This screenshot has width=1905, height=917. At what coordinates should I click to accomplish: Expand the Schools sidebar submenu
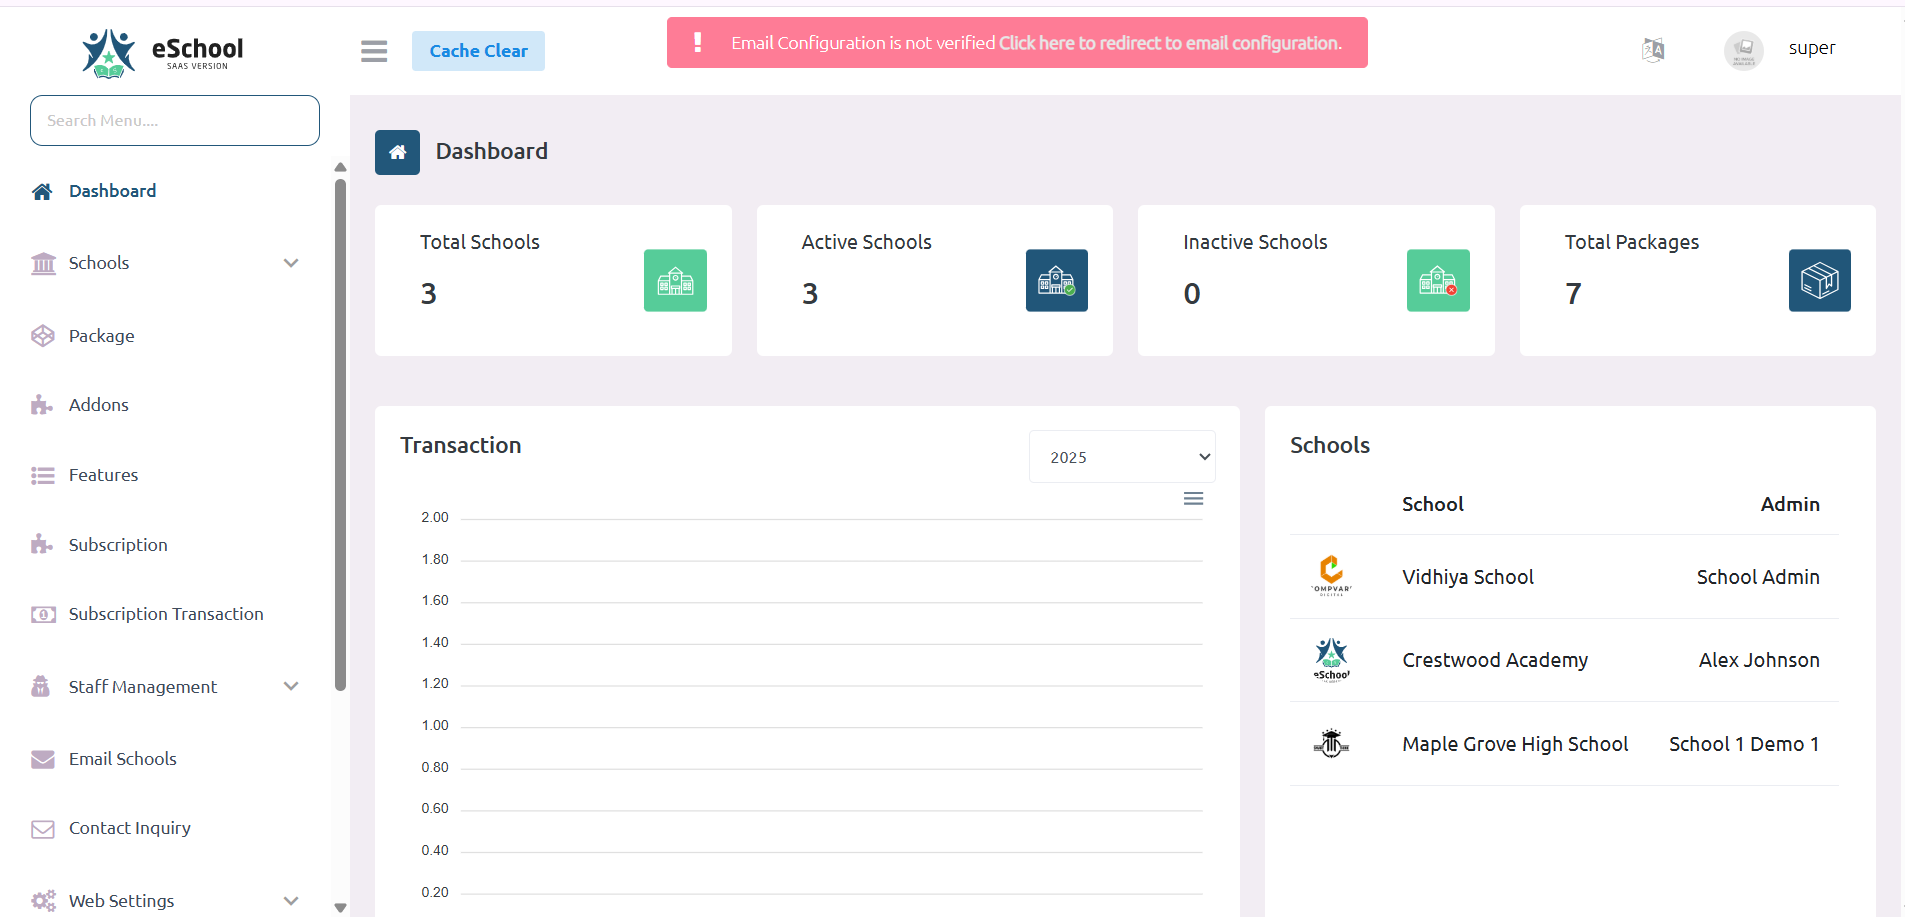tap(291, 263)
